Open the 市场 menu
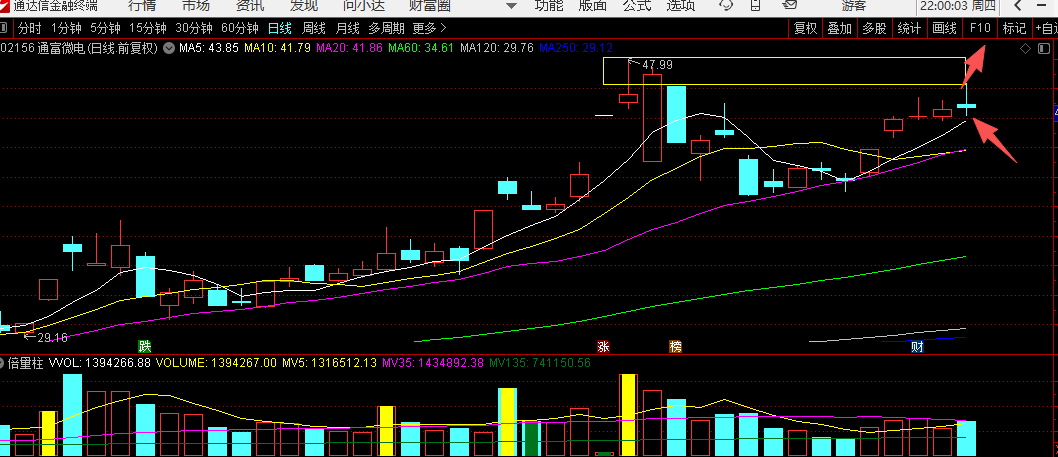The width and height of the screenshot is (1058, 457). point(196,5)
